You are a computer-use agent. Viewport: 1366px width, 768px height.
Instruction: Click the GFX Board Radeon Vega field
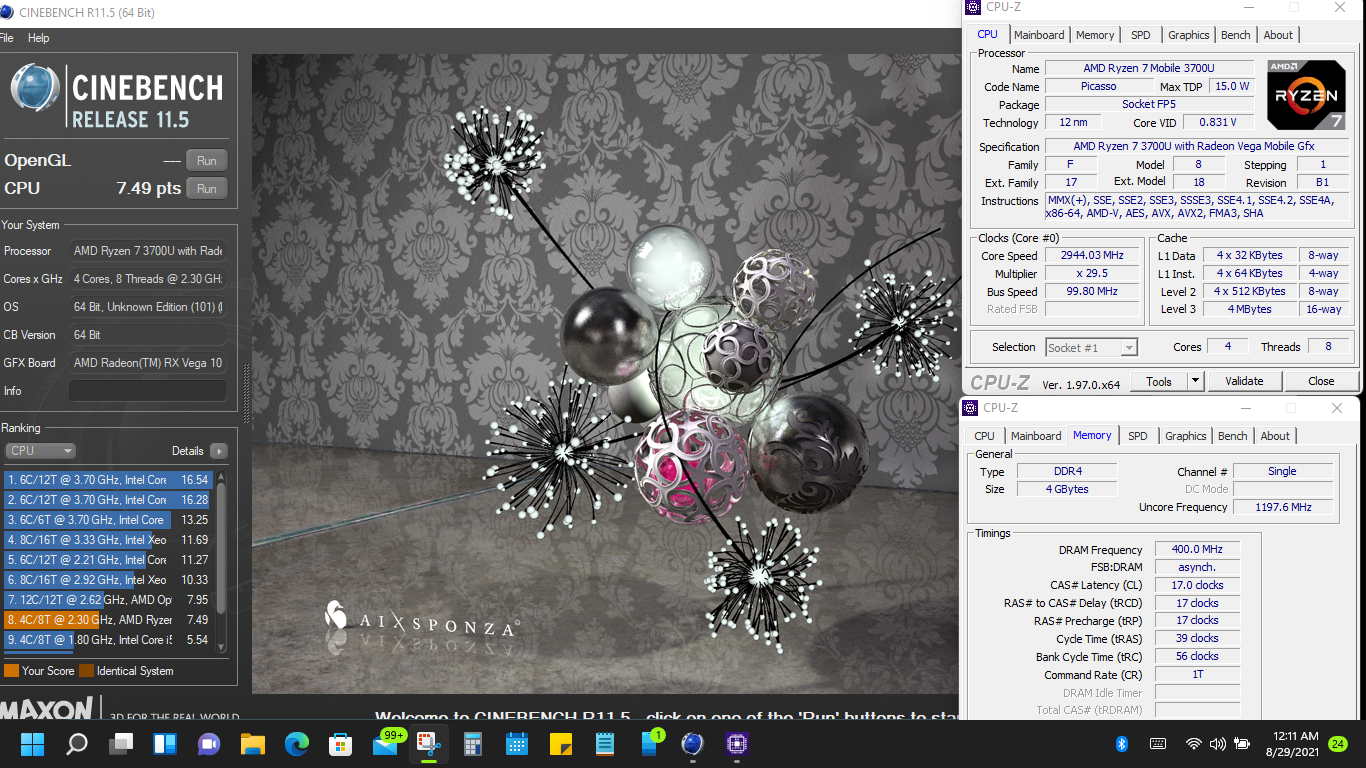pyautogui.click(x=148, y=363)
